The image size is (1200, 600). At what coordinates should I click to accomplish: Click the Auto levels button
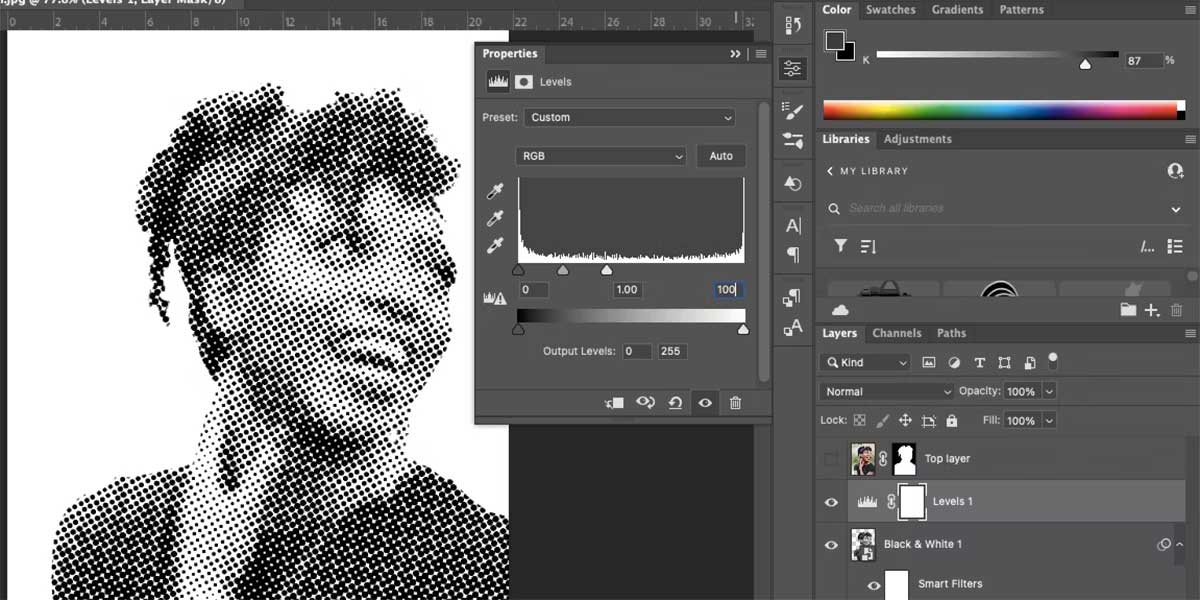pos(721,156)
